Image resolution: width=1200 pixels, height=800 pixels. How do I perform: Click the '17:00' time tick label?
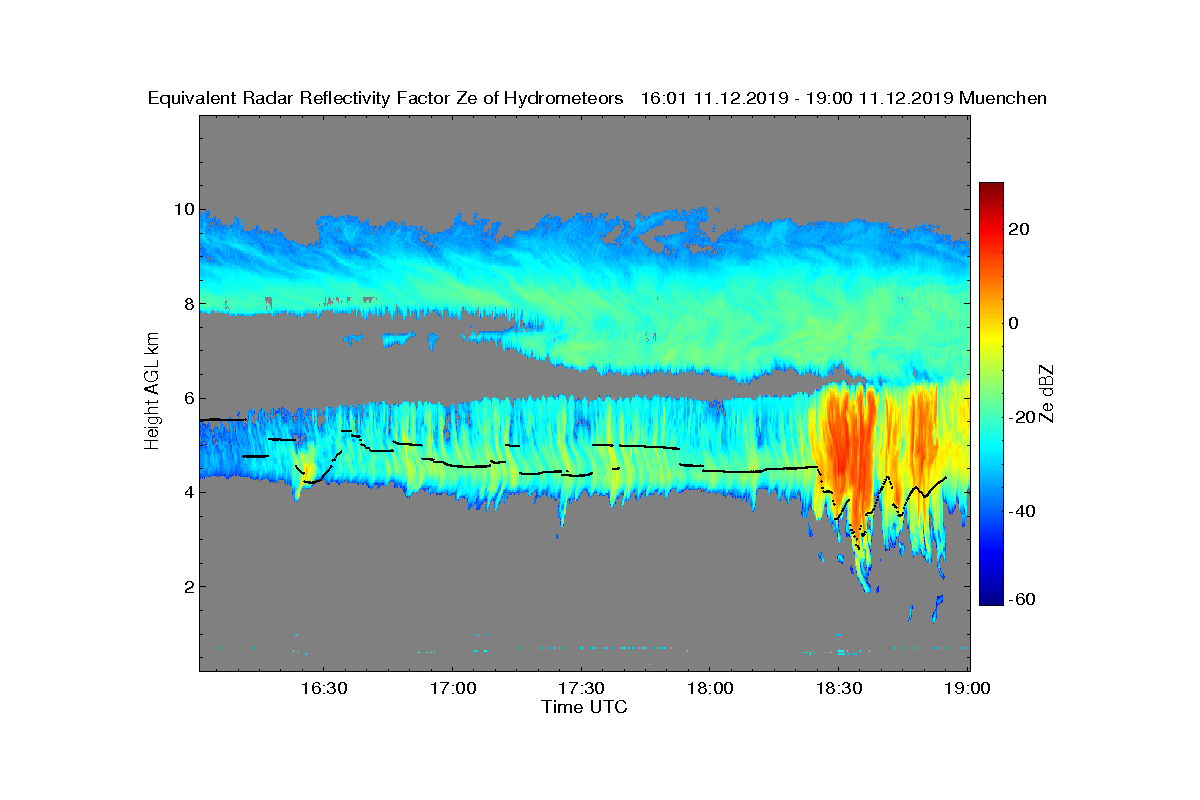(452, 688)
